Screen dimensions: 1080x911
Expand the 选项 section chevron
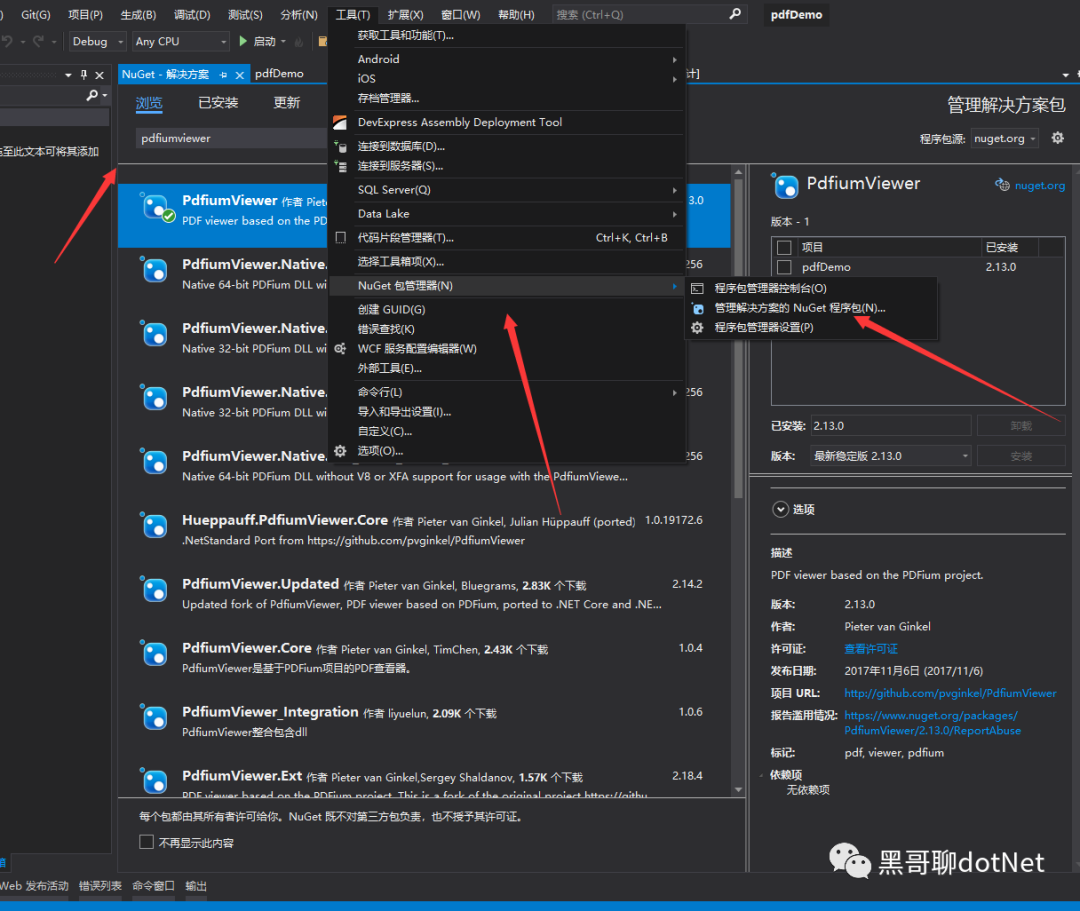coord(780,510)
